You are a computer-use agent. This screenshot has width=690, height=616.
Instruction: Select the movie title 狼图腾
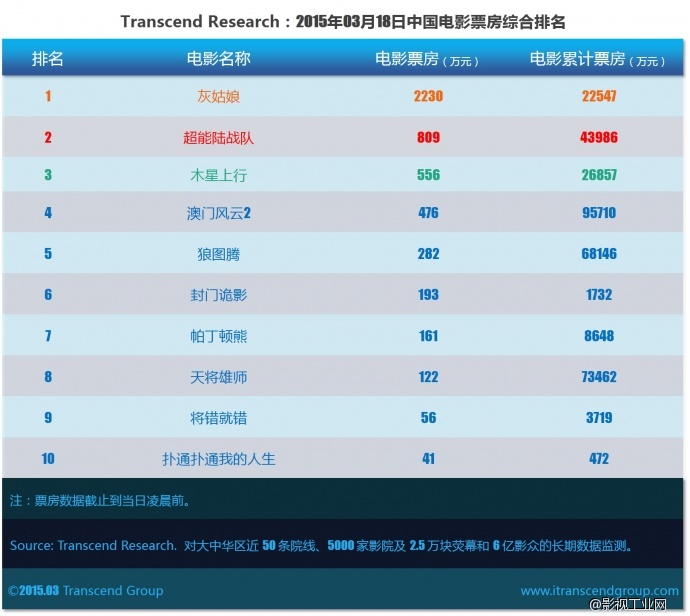click(218, 254)
